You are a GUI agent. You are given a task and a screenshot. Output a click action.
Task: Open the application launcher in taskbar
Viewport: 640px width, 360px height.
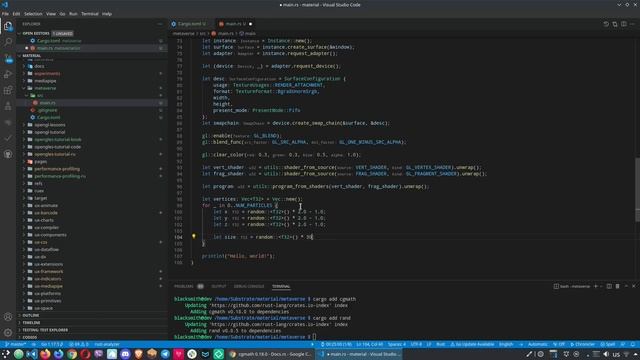click(x=5, y=354)
